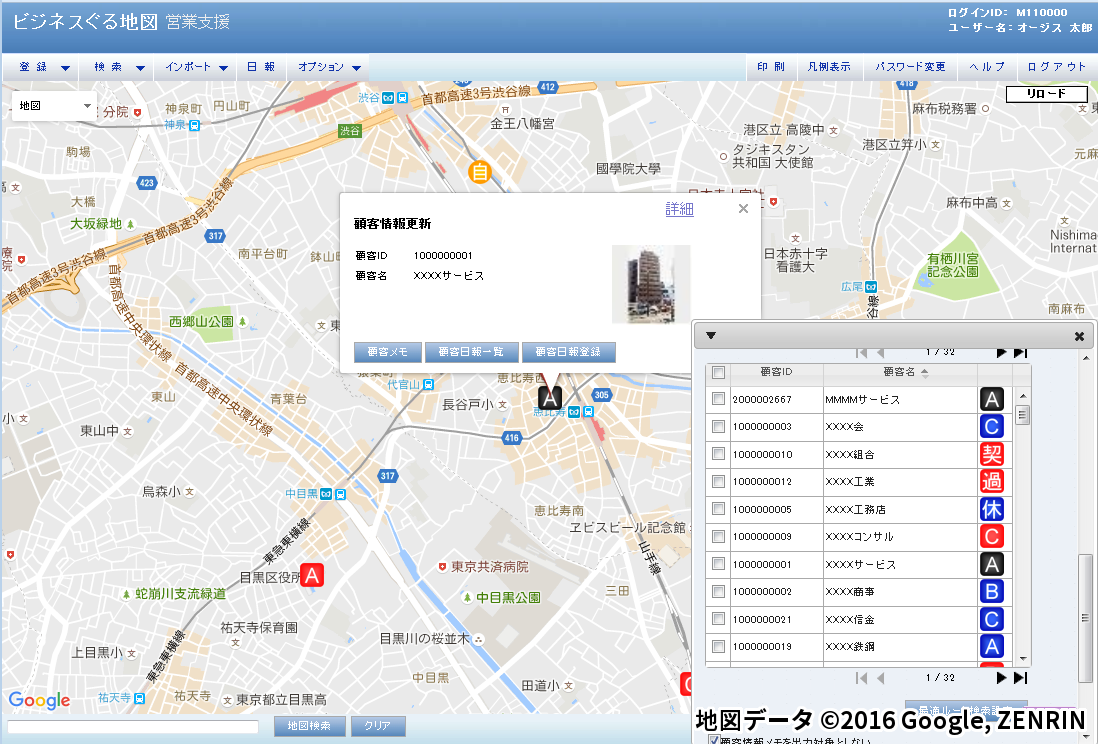Click the blue 休 icon in the XXXX工務店 row

(992, 509)
